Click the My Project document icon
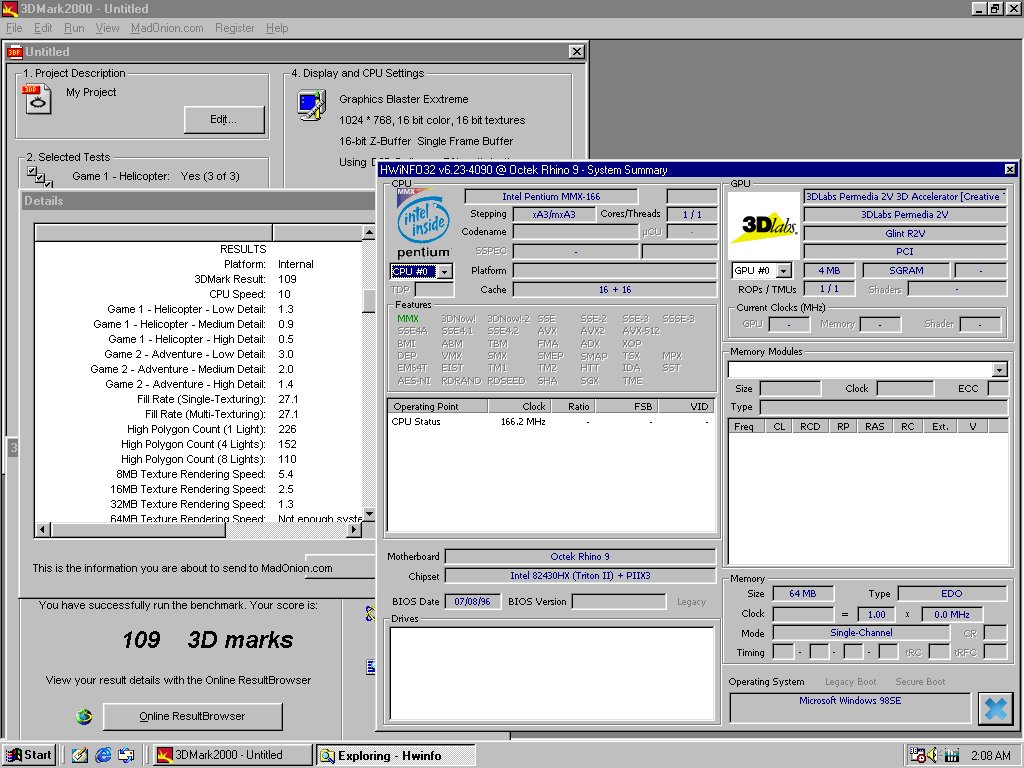 [37, 99]
